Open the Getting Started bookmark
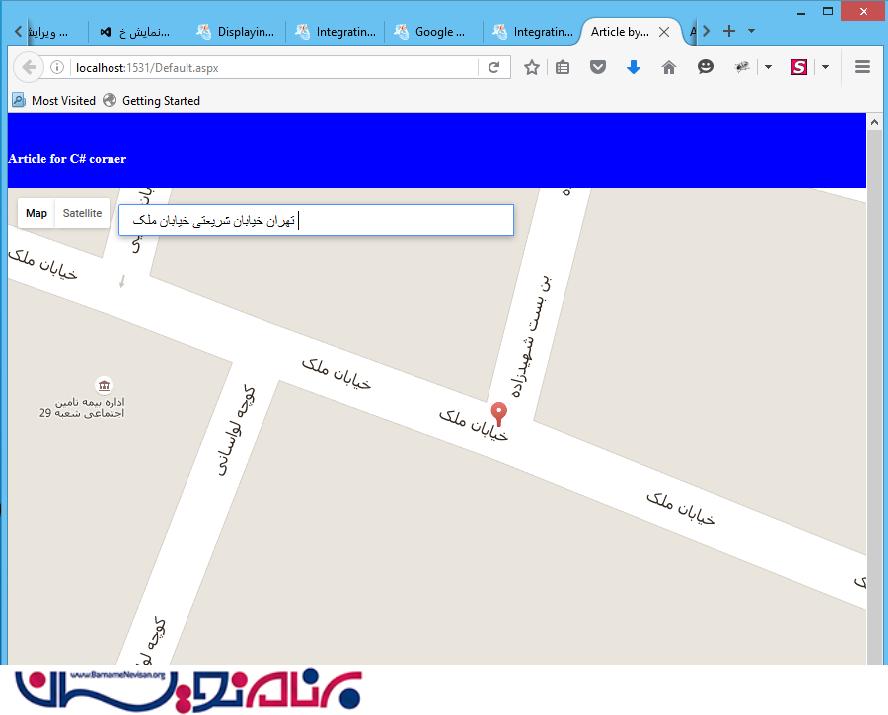The height and width of the screenshot is (715, 888). 151,101
